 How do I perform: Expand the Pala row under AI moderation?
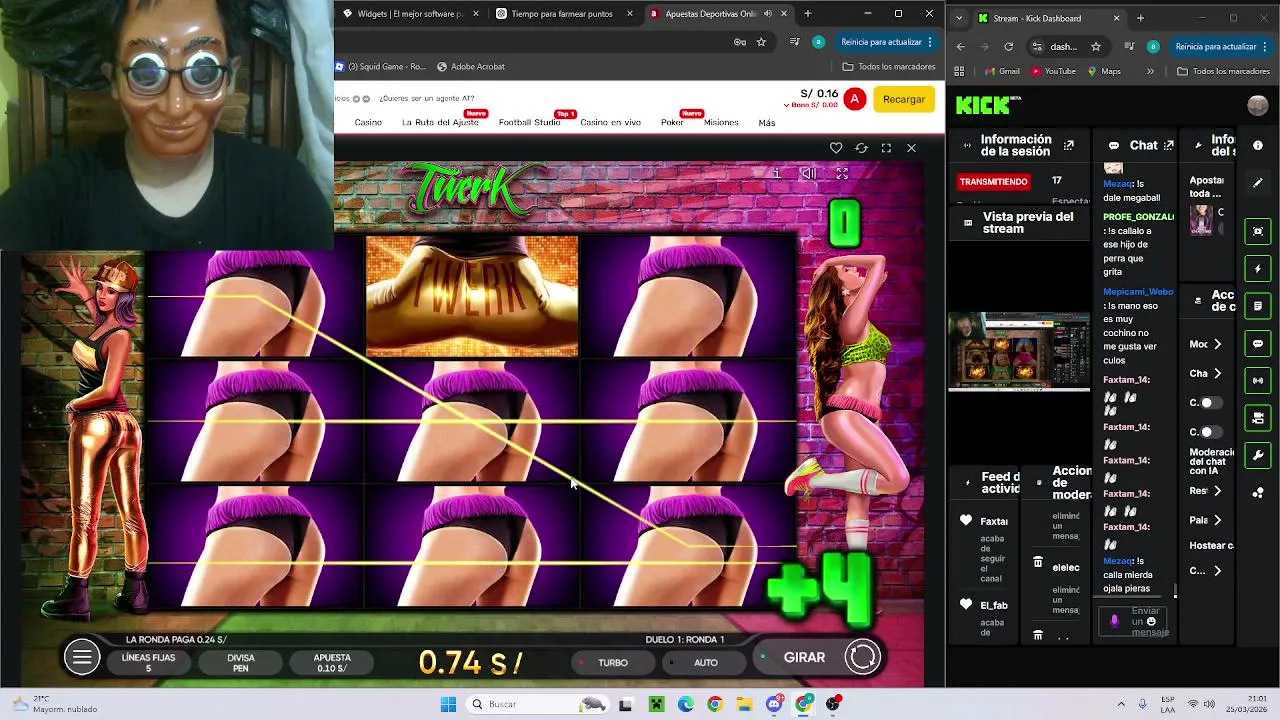[x=1206, y=520]
